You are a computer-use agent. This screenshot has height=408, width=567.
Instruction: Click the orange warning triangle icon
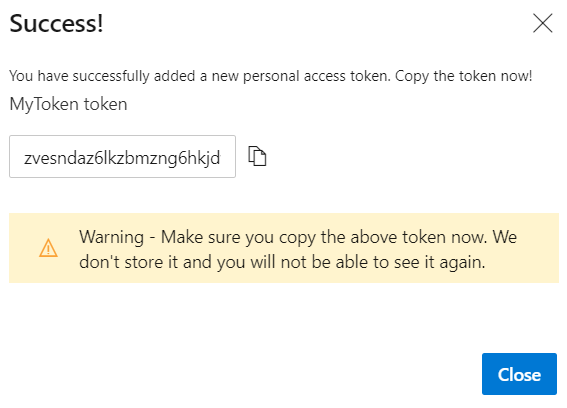[x=48, y=248]
